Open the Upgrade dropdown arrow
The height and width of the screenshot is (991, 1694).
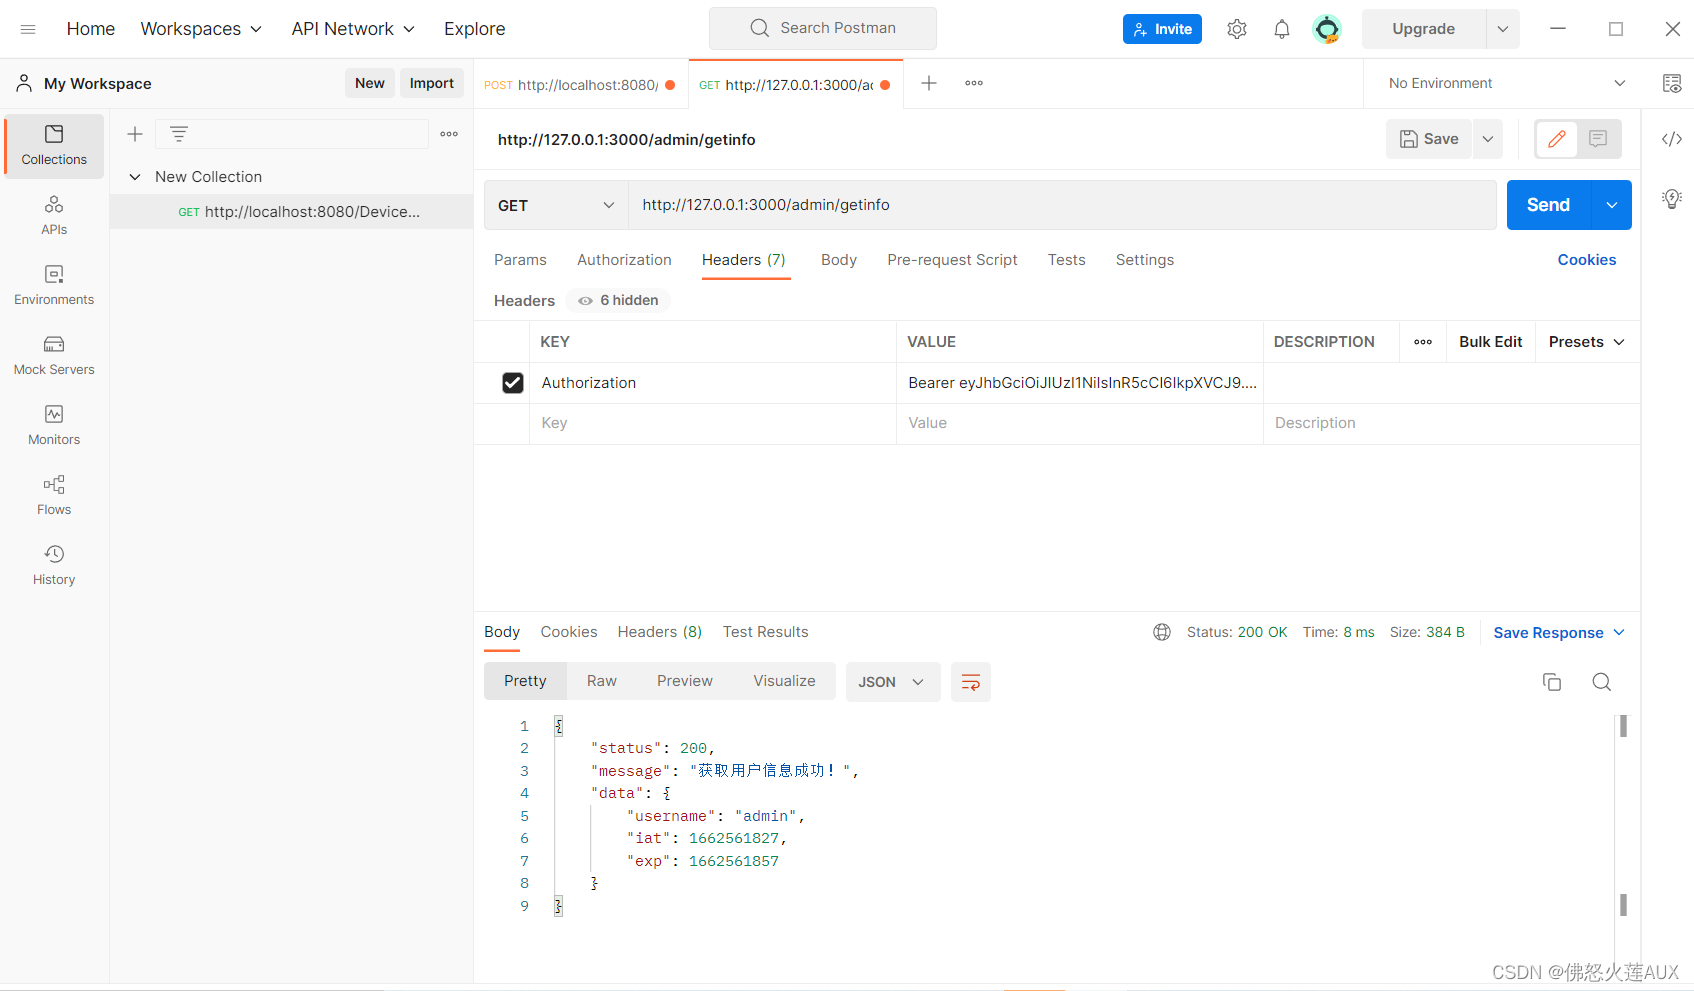[1502, 29]
